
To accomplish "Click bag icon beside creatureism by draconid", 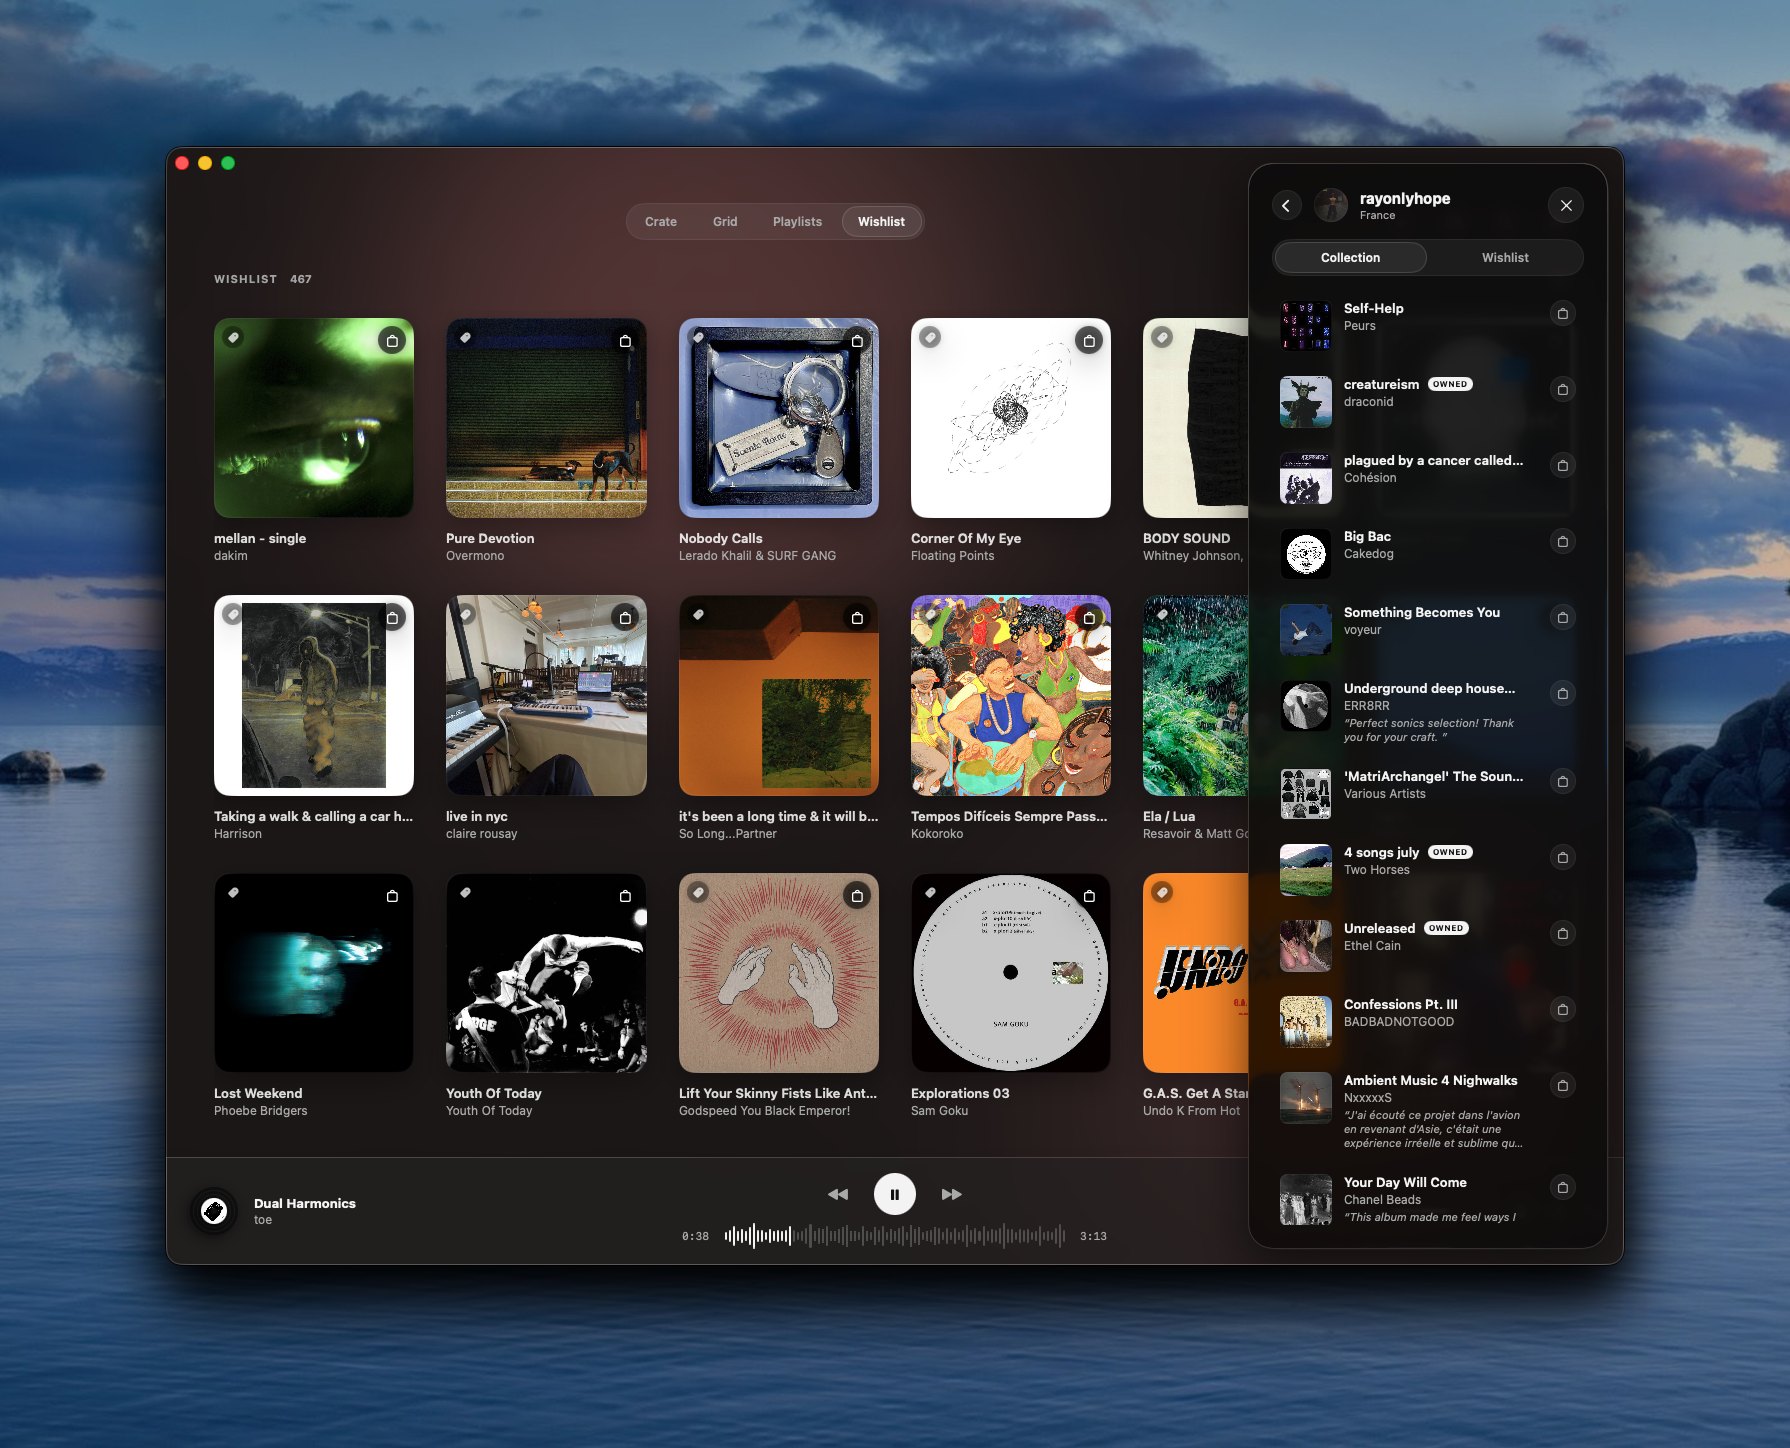I will (x=1563, y=389).
